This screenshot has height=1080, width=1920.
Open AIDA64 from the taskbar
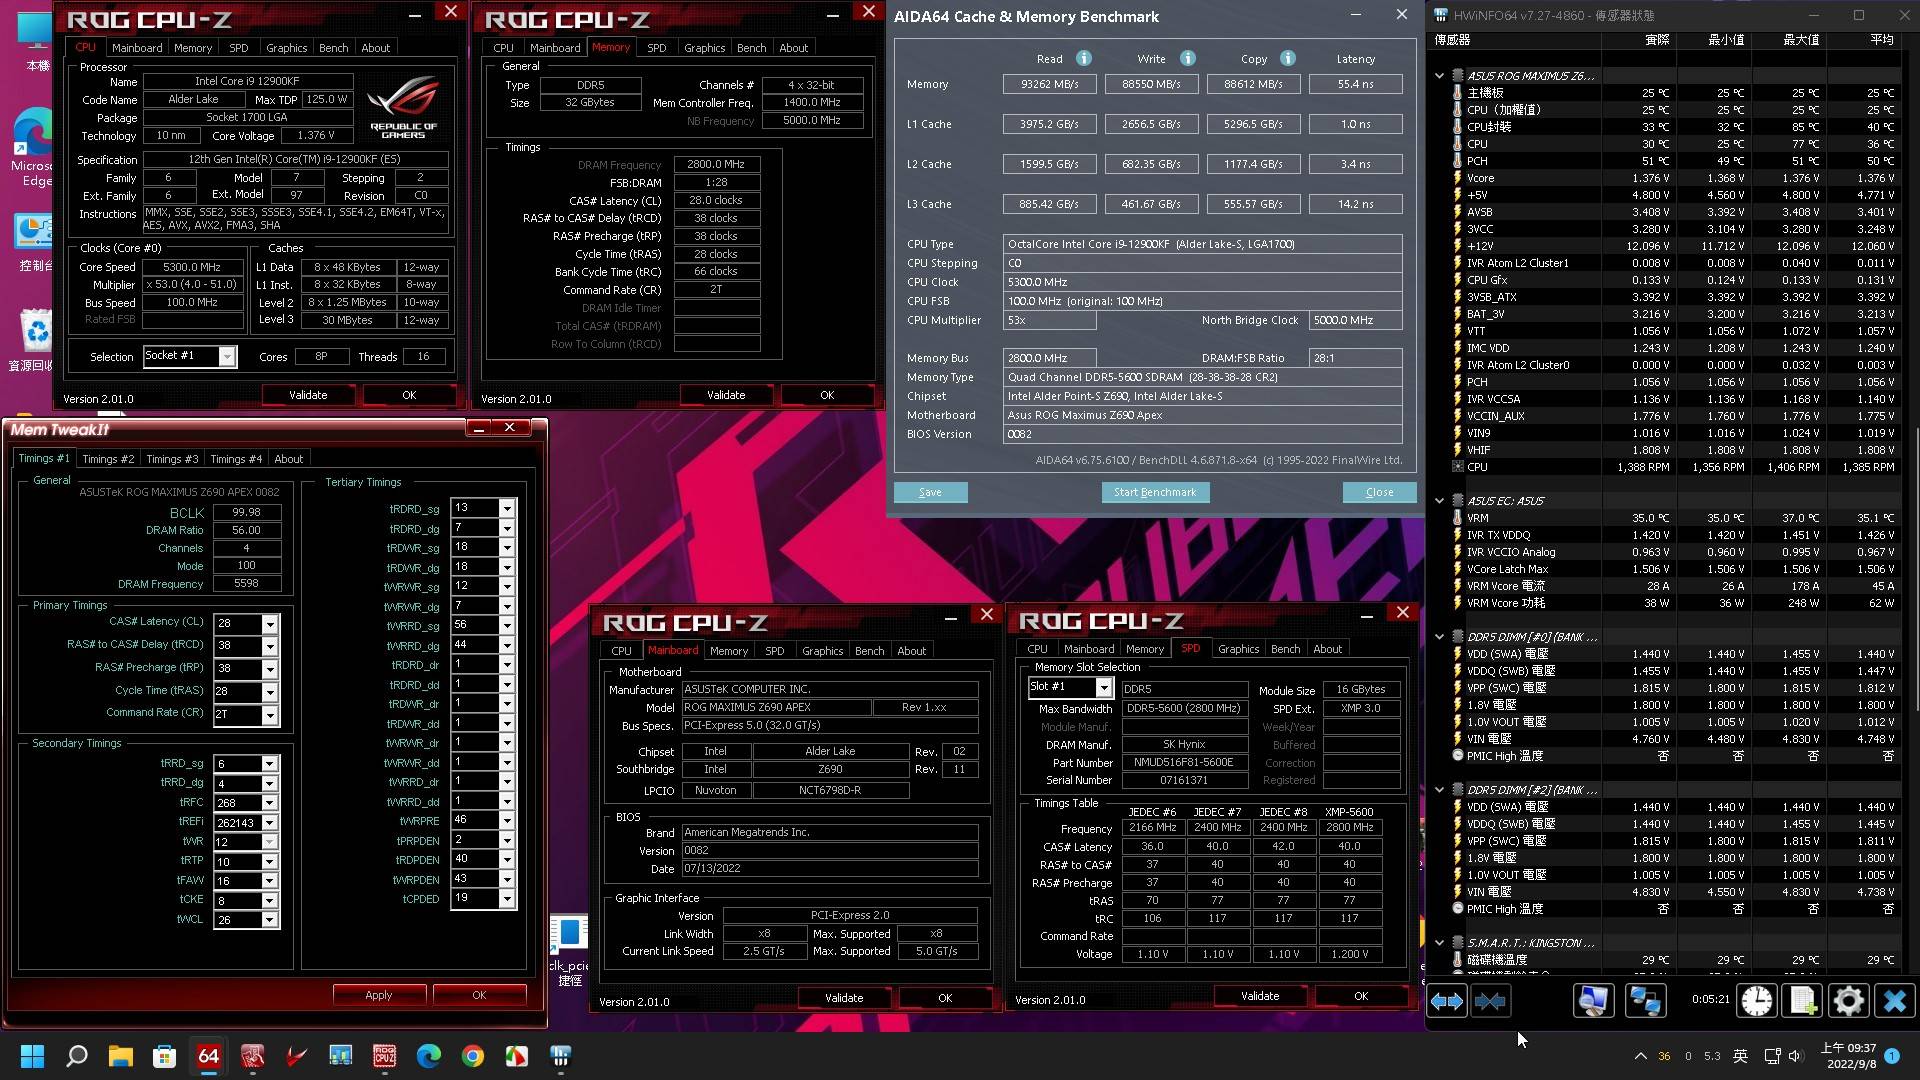coord(208,1056)
